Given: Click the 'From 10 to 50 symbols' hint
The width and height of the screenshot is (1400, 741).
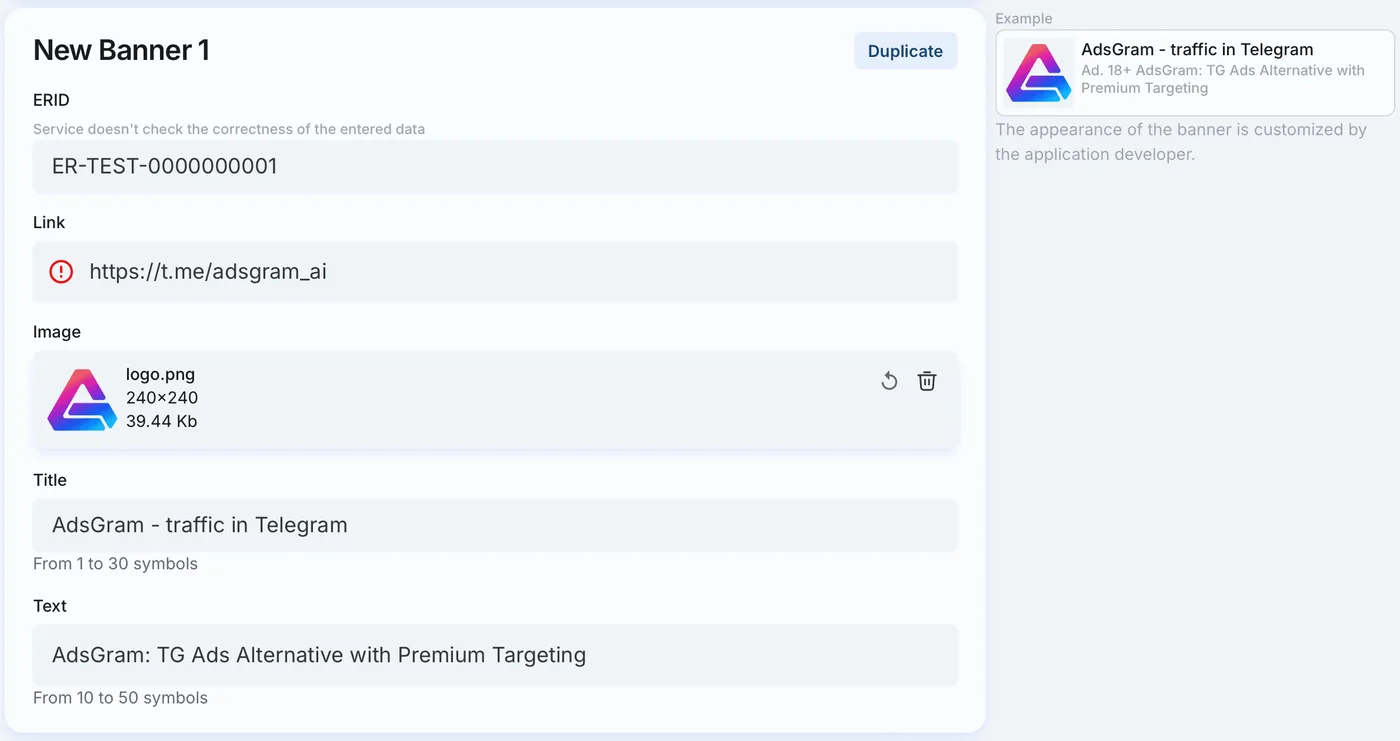Looking at the screenshot, I should (x=120, y=698).
